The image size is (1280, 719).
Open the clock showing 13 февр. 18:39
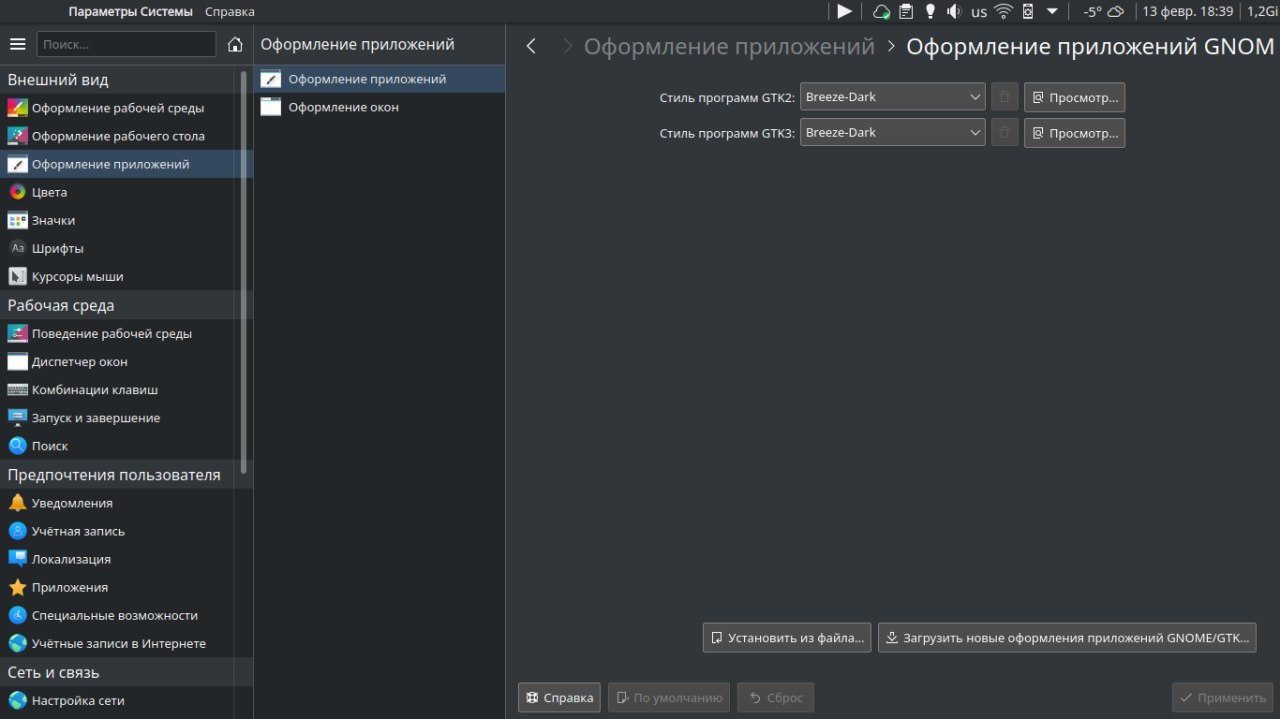coord(1188,12)
